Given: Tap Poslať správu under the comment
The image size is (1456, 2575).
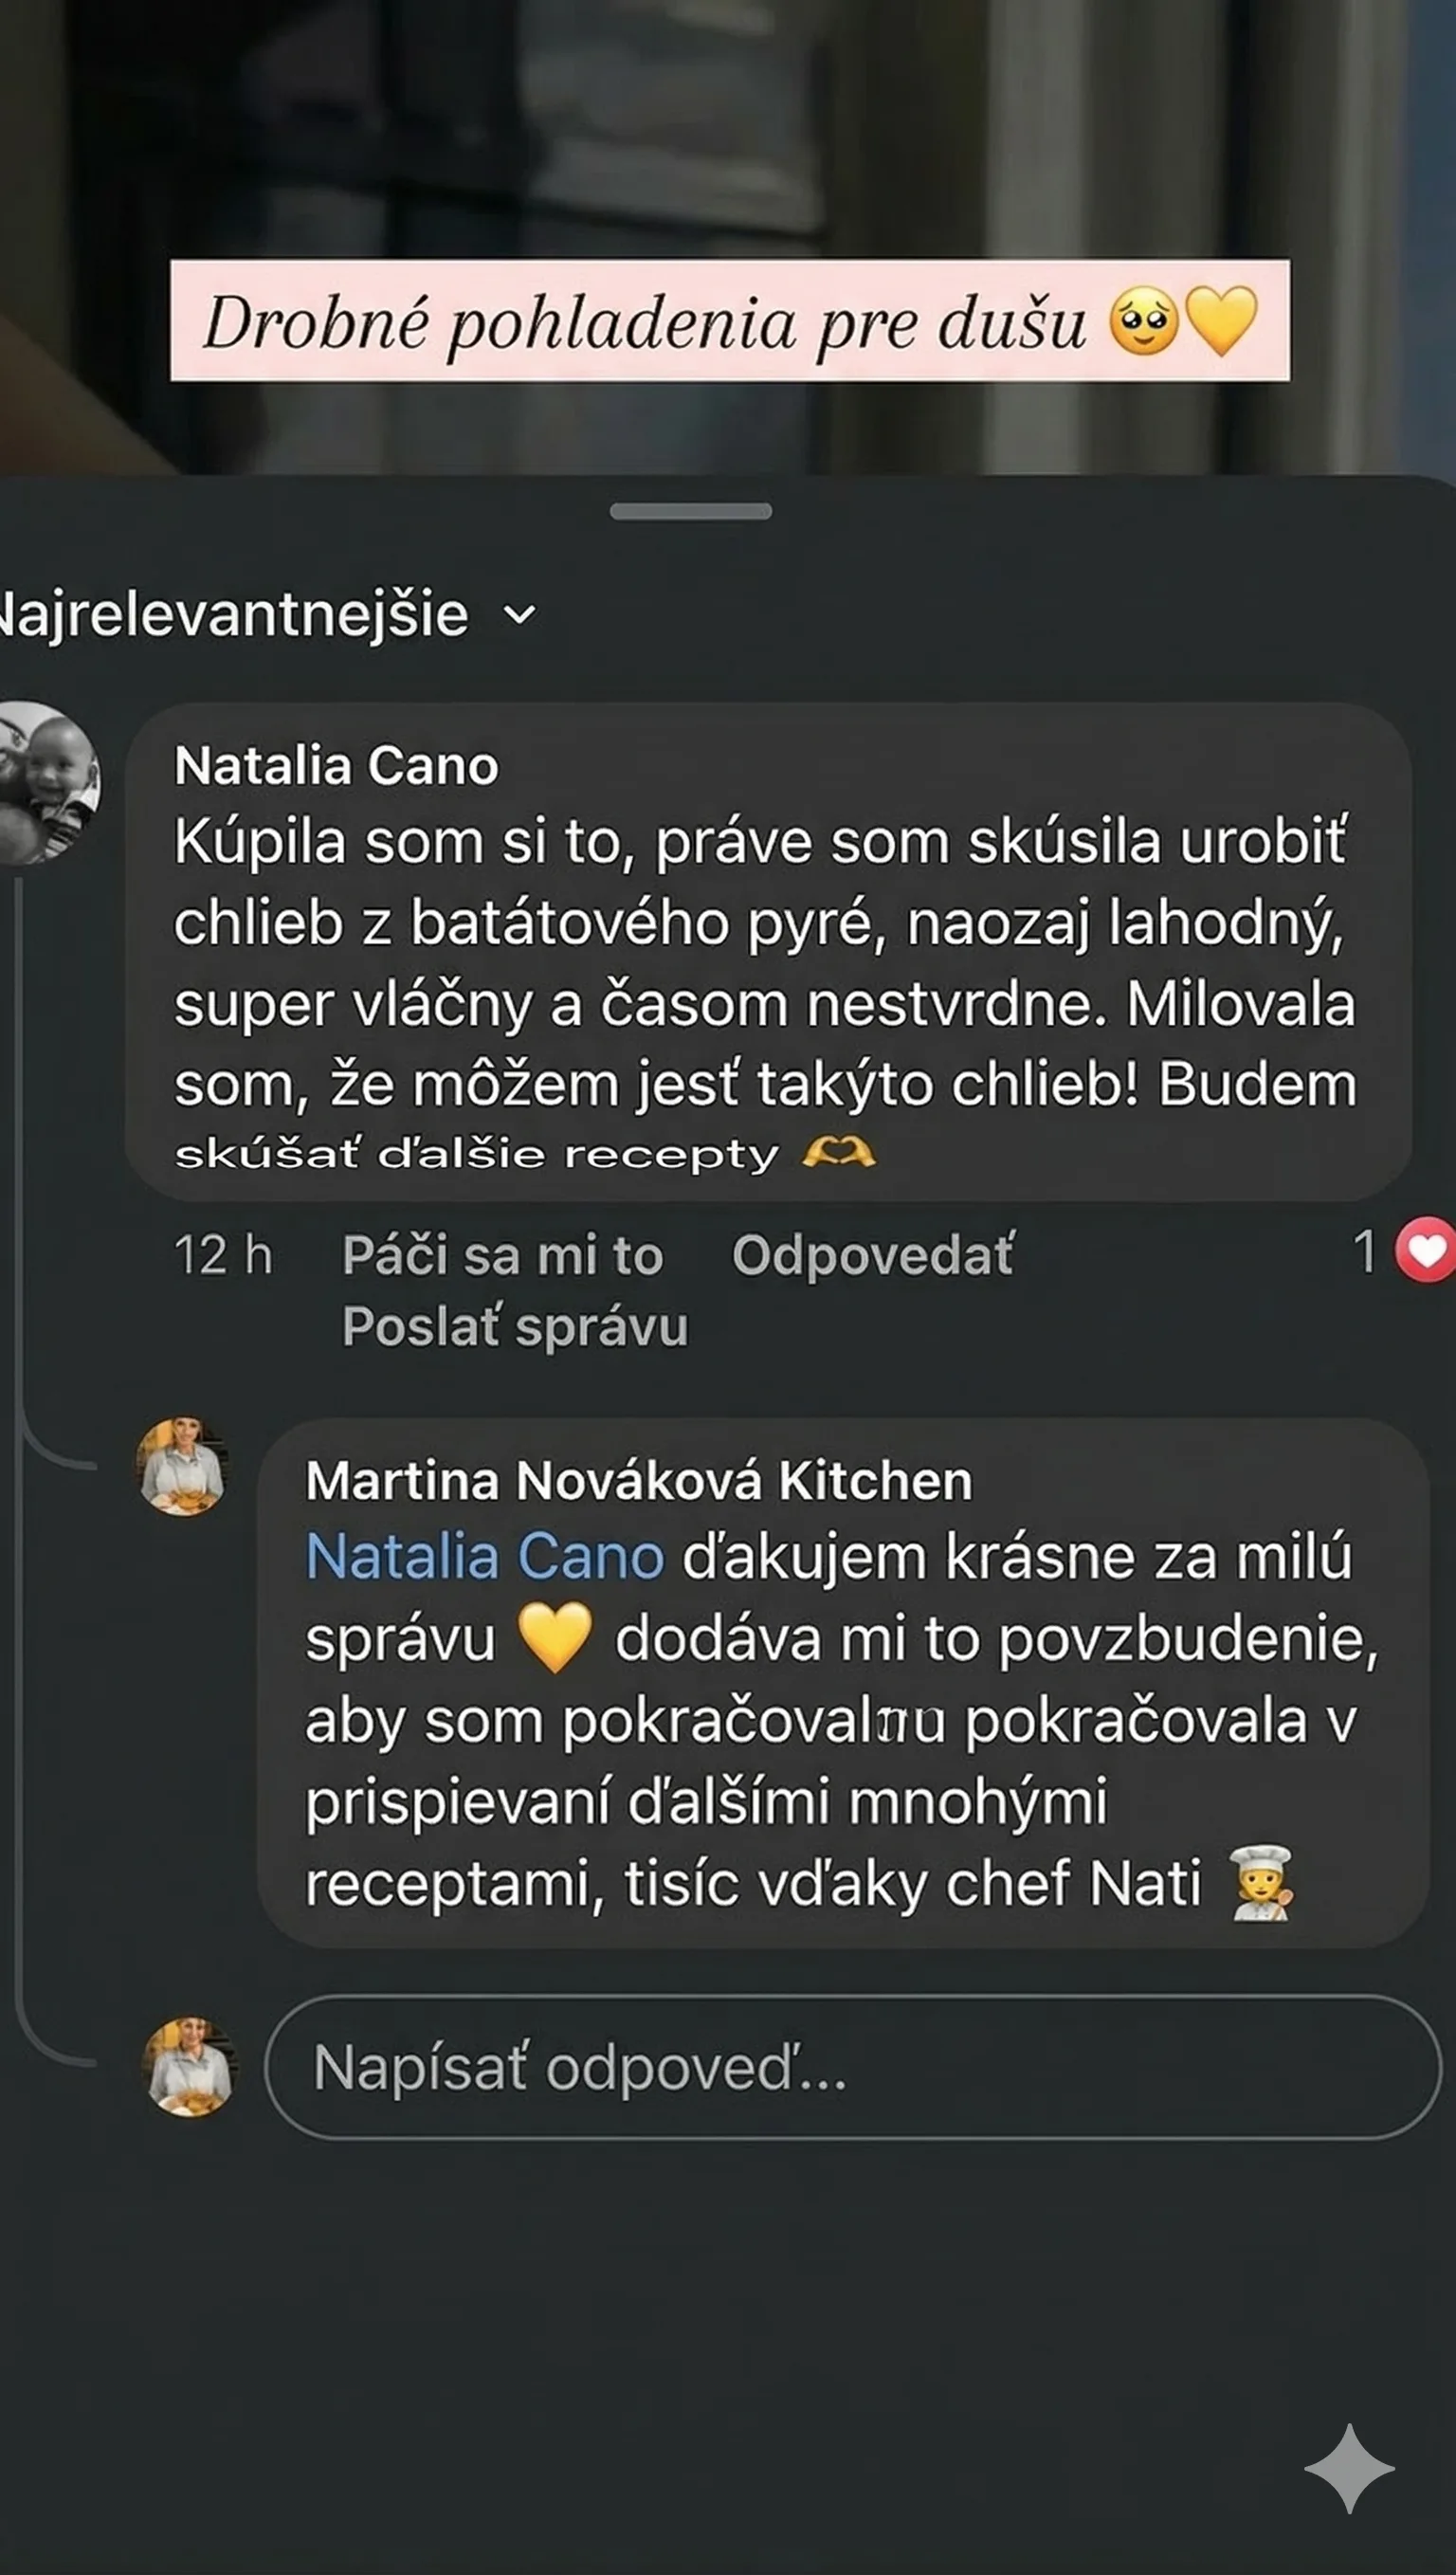Looking at the screenshot, I should click(x=515, y=1327).
